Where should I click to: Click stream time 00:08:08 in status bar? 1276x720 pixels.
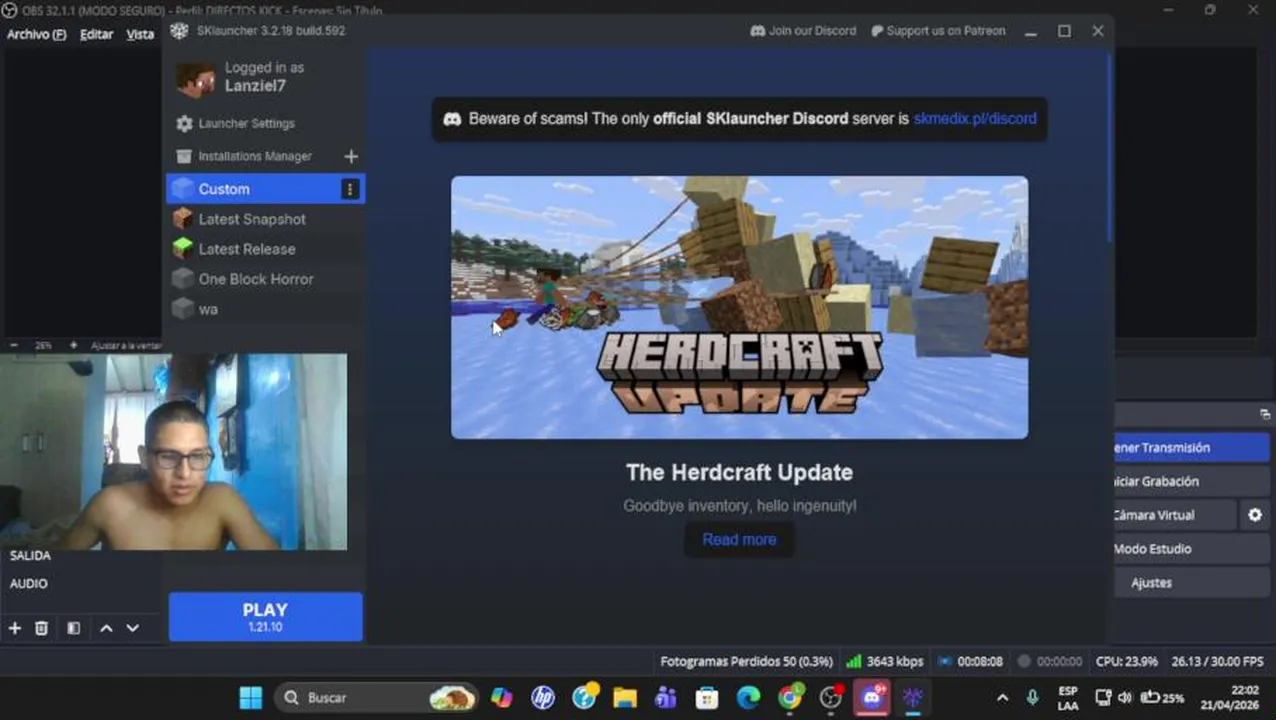point(971,662)
